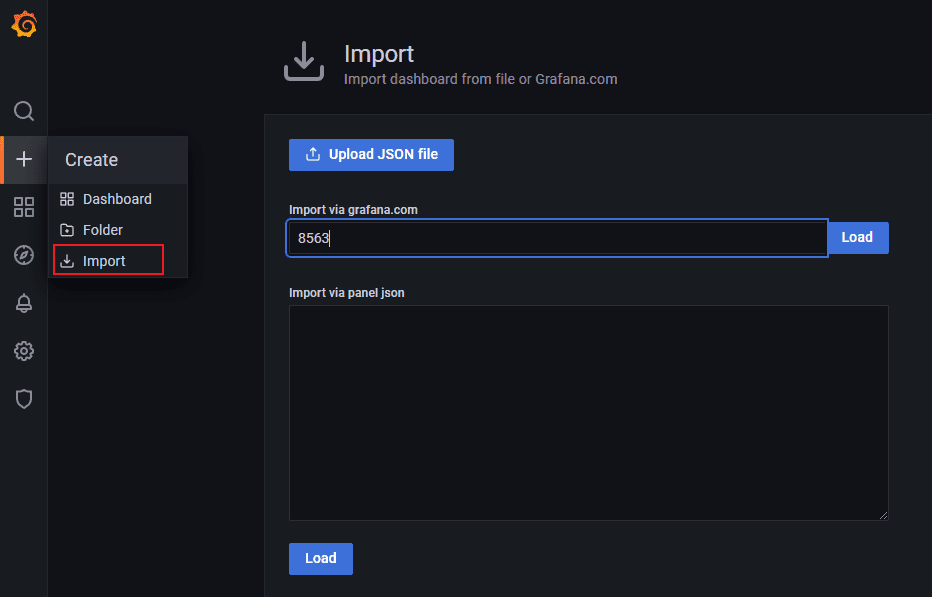
Task: Open the Explore compass icon
Action: point(24,255)
